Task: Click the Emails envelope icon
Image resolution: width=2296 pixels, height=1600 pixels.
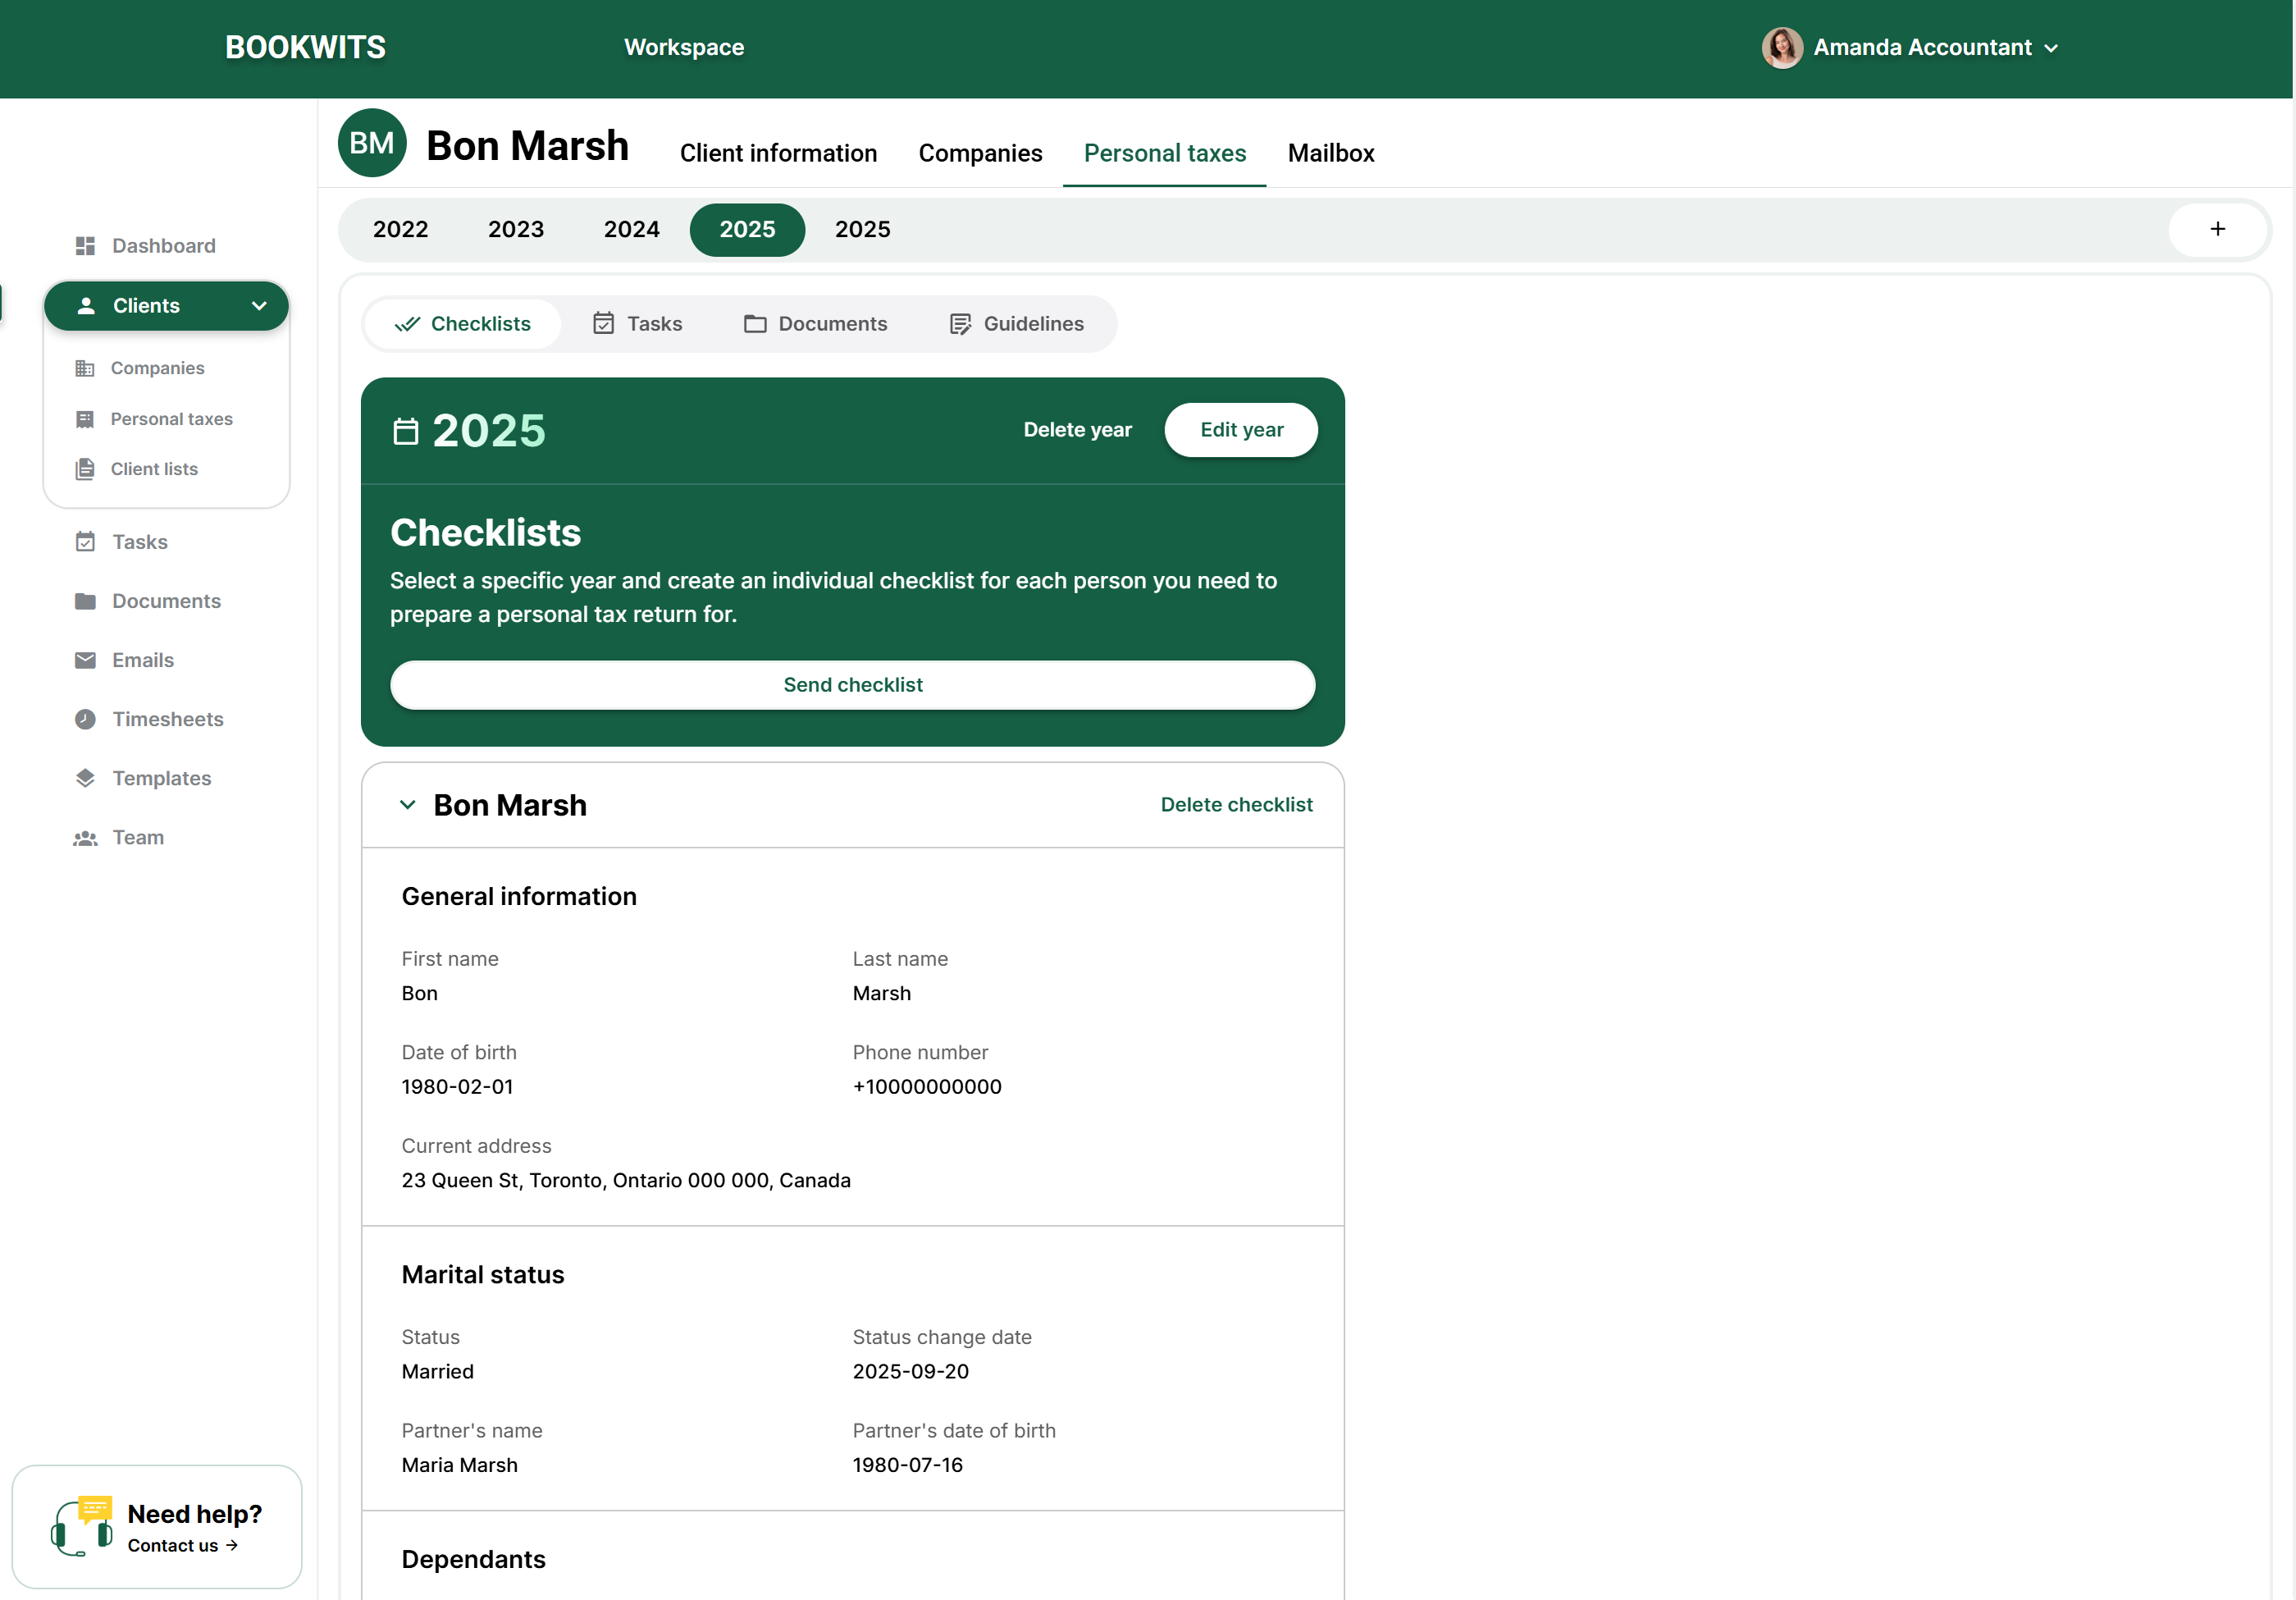Action: (85, 660)
